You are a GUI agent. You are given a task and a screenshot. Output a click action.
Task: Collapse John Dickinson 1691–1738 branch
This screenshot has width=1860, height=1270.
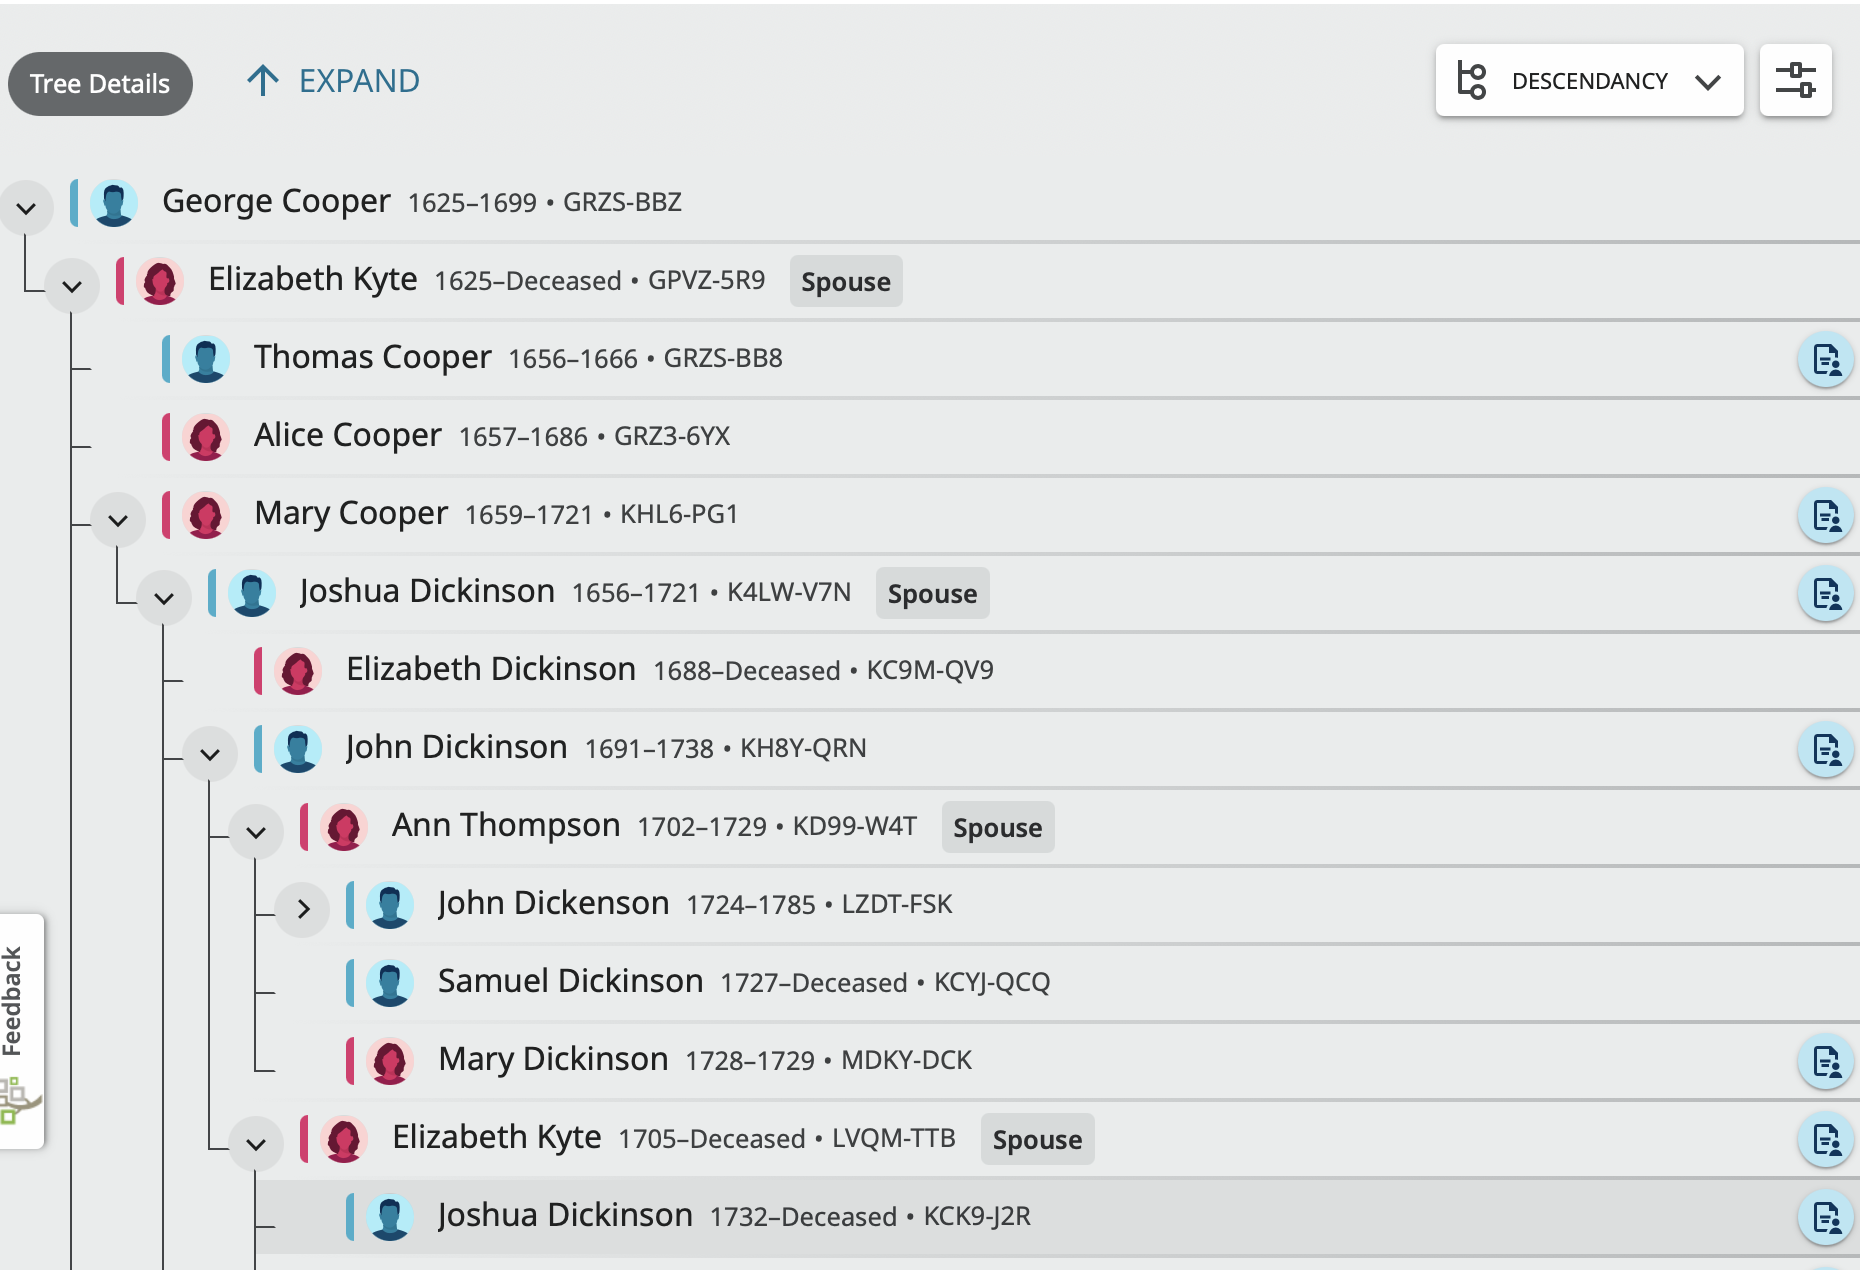click(x=210, y=754)
